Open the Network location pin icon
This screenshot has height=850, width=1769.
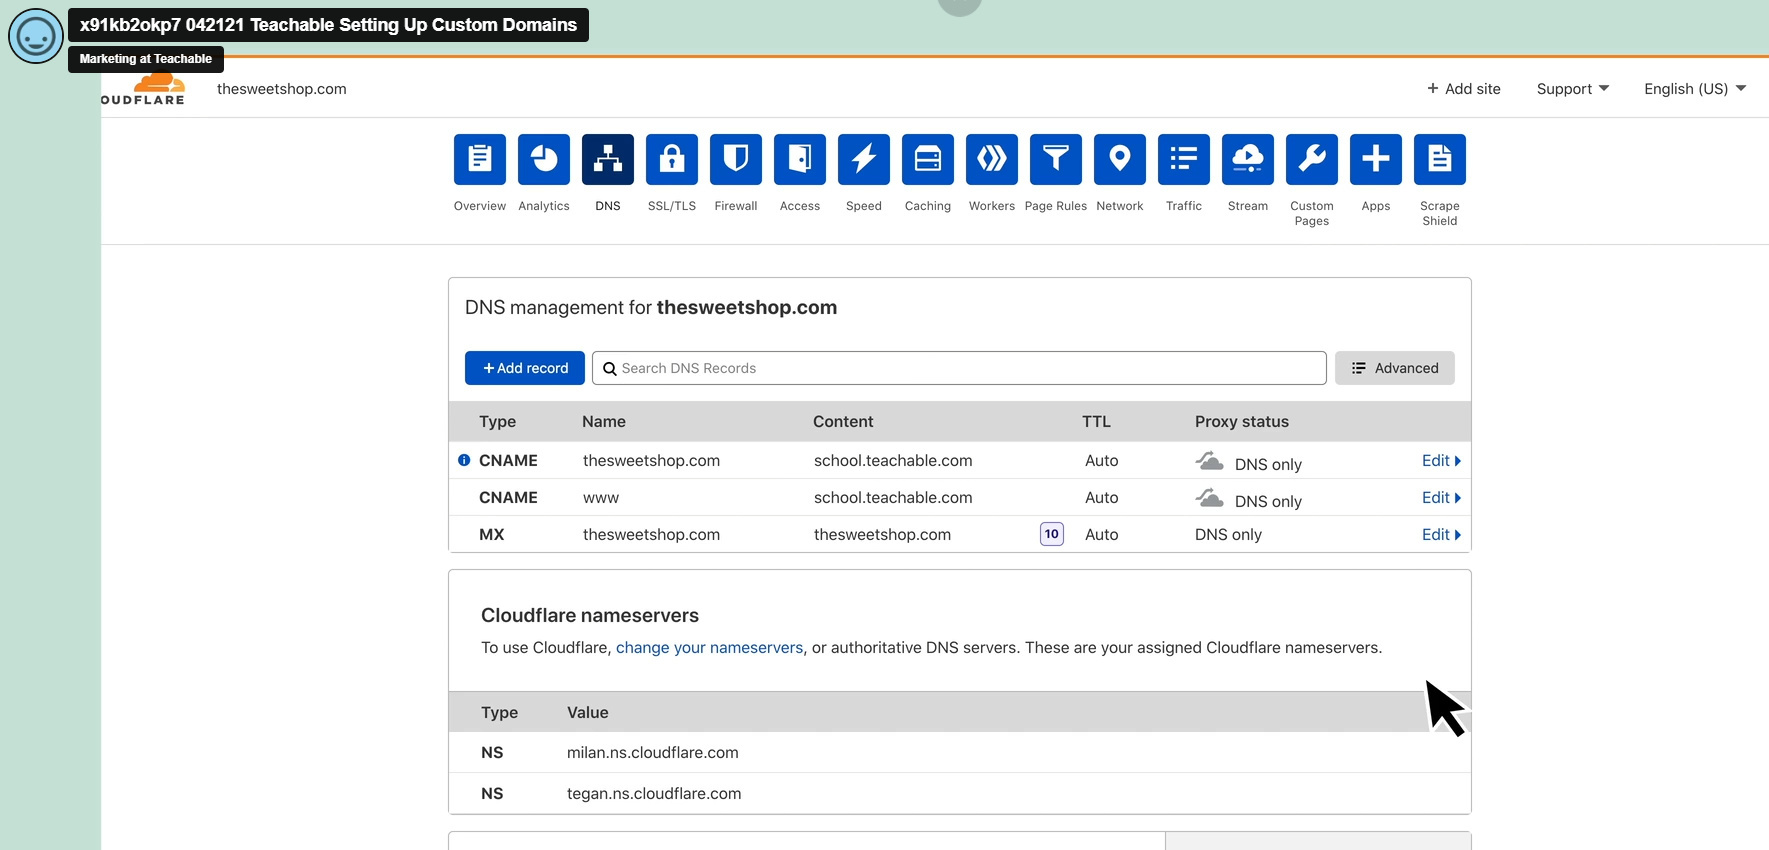click(1120, 159)
